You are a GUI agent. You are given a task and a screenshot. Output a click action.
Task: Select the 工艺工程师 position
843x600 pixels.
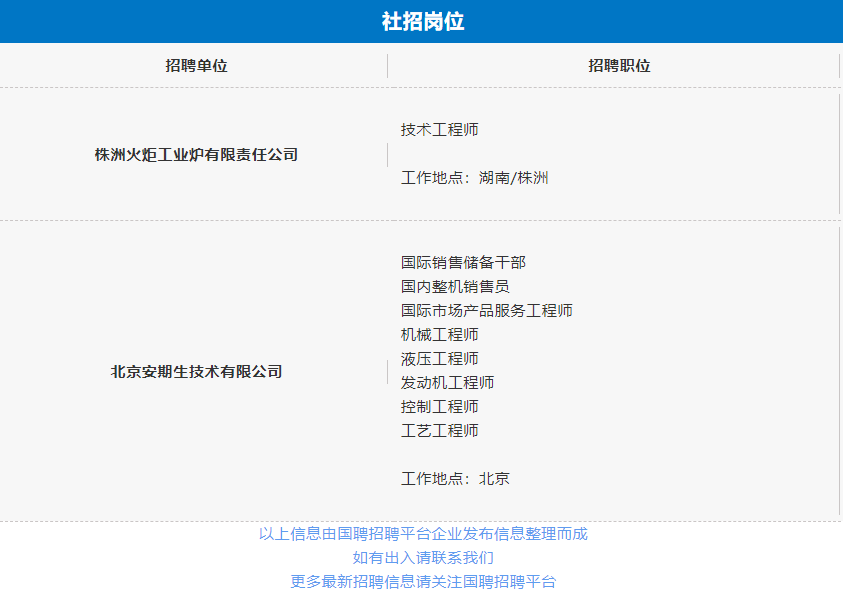[x=439, y=431]
